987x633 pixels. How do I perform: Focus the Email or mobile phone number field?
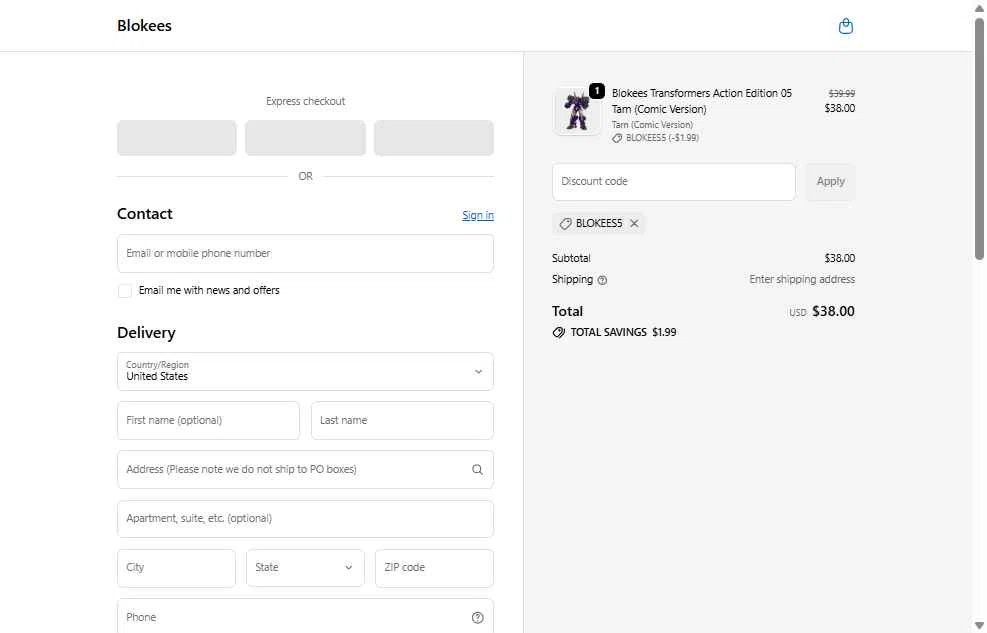coord(305,254)
